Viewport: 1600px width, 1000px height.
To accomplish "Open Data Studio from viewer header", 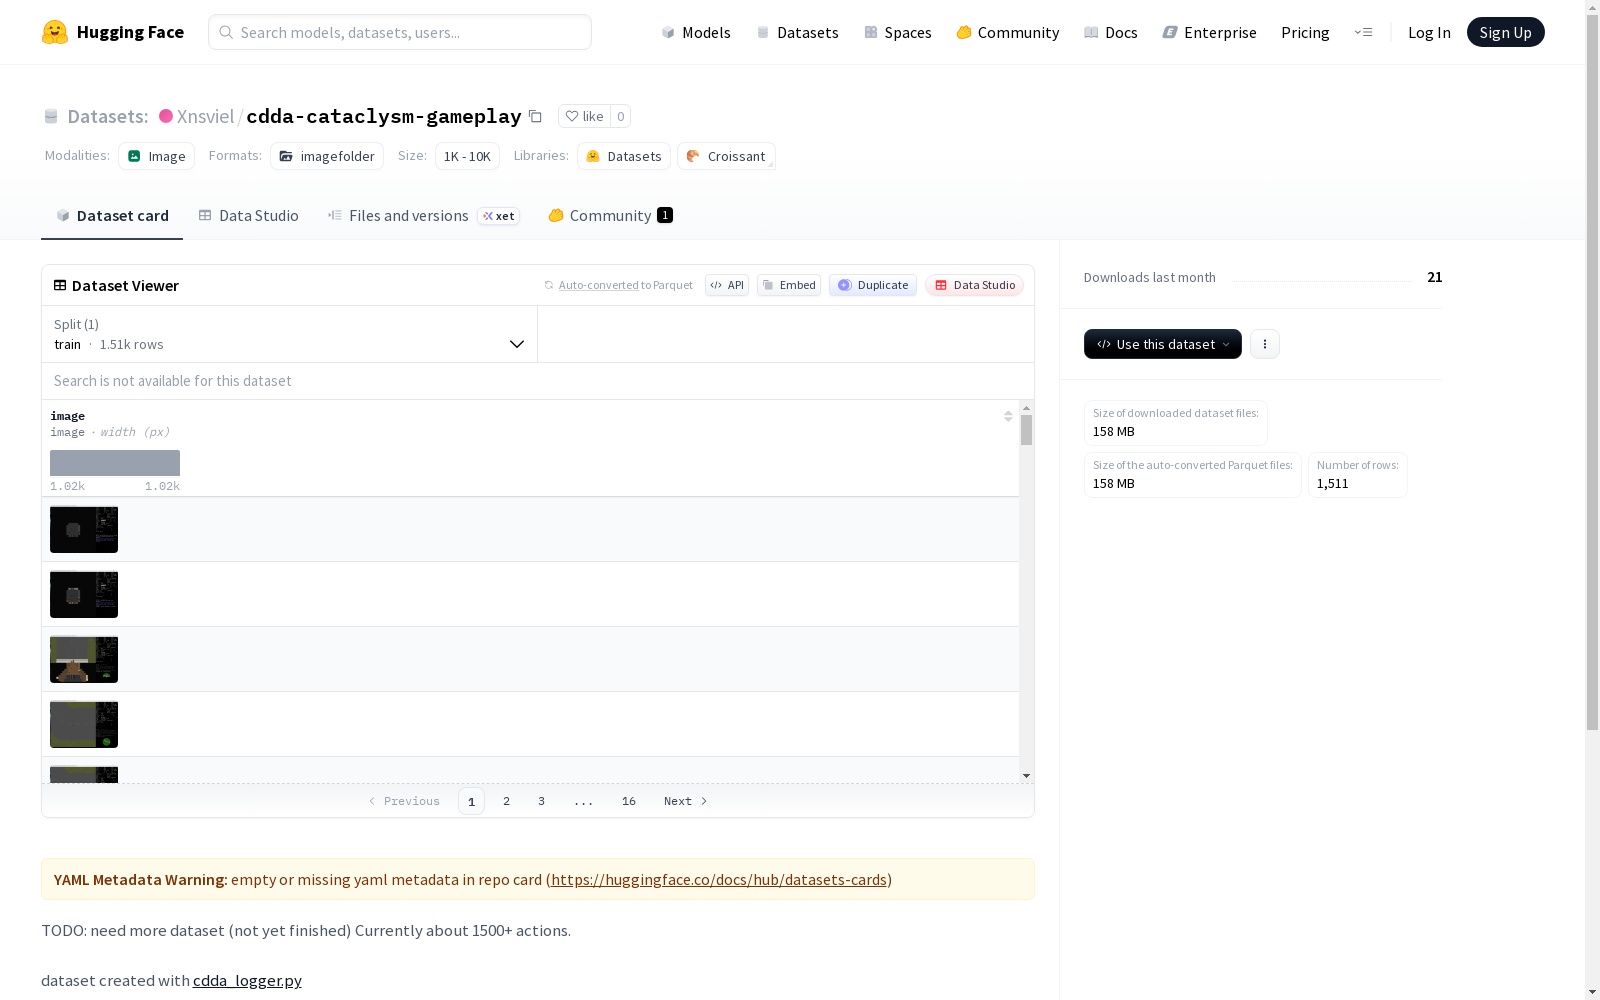I will 975,285.
